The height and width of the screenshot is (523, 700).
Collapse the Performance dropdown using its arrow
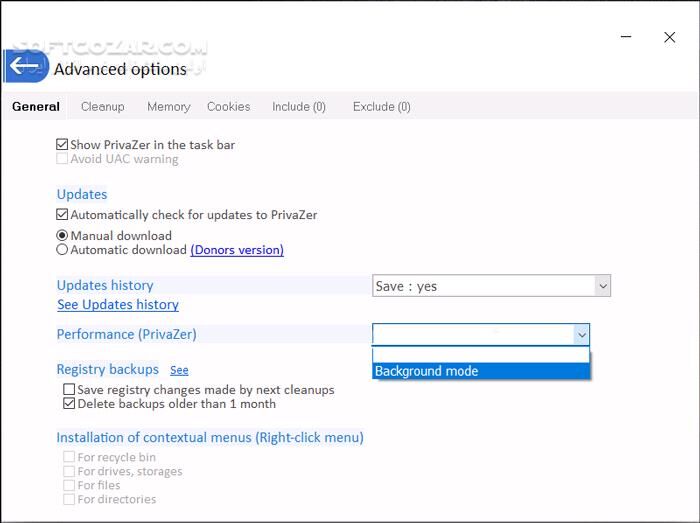[x=580, y=335]
